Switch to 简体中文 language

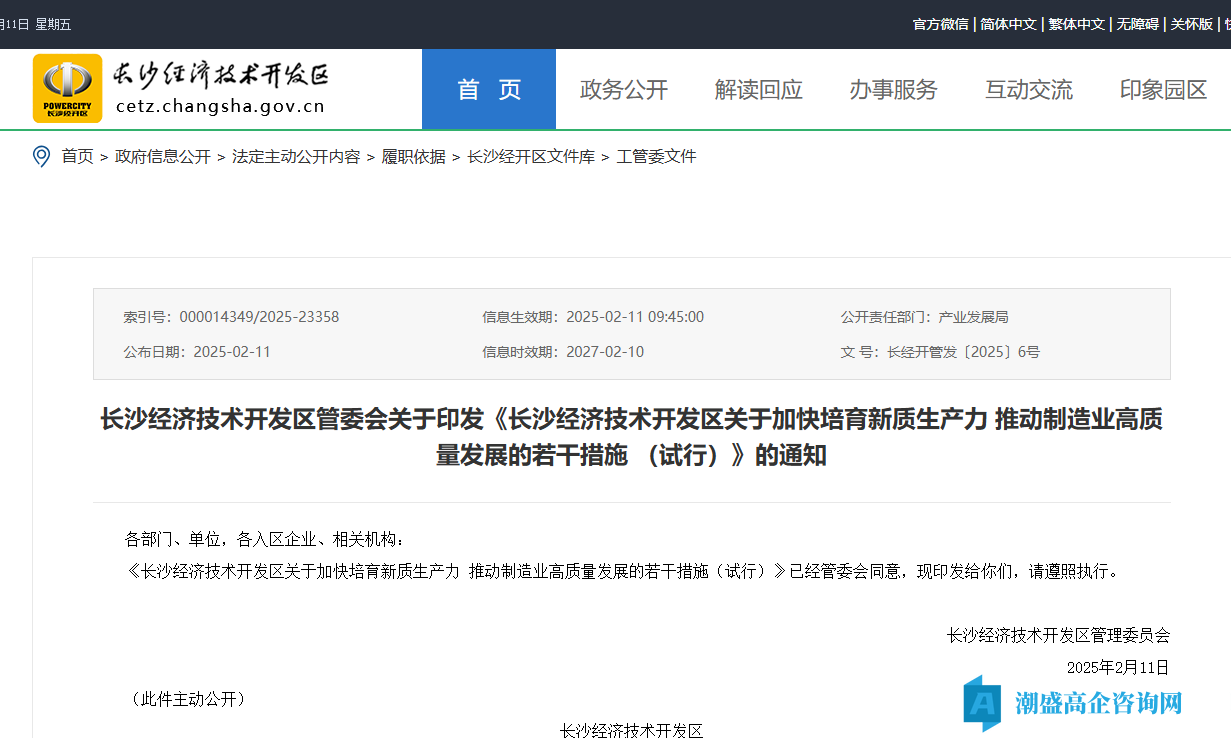click(x=1008, y=24)
